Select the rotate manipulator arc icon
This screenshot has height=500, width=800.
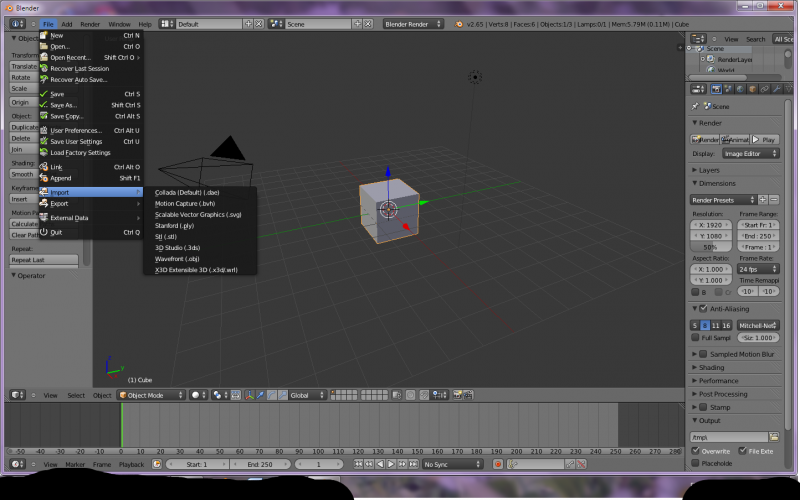271,395
